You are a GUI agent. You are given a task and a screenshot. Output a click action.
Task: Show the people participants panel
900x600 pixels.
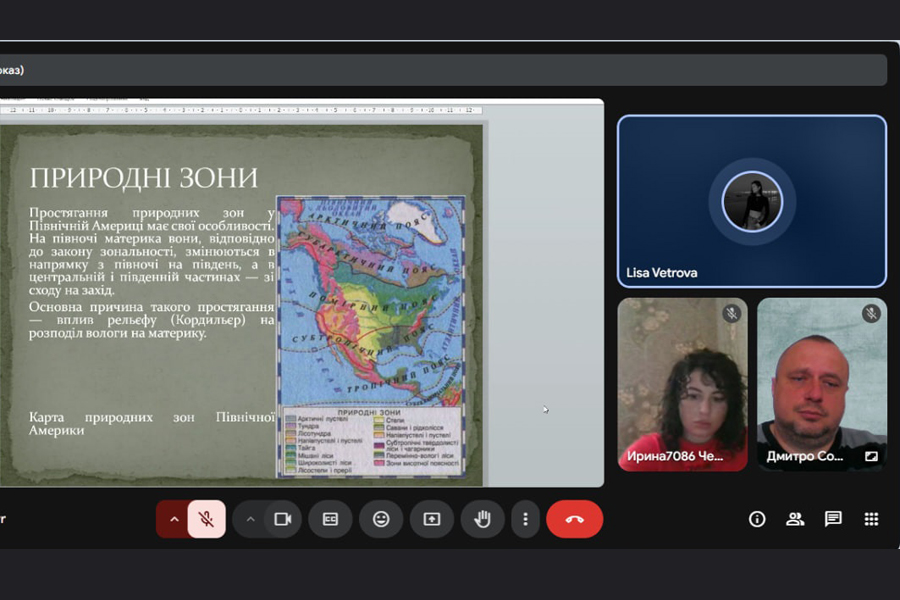[x=795, y=519]
